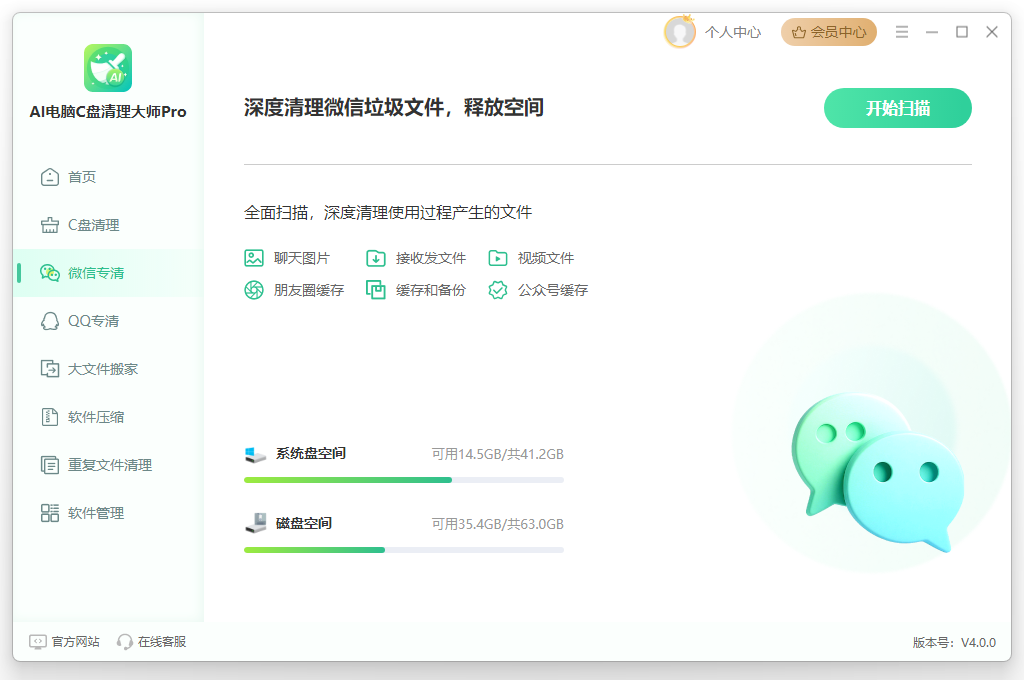Click the 可用35.4GB/共63.0GB text

pos(498,524)
